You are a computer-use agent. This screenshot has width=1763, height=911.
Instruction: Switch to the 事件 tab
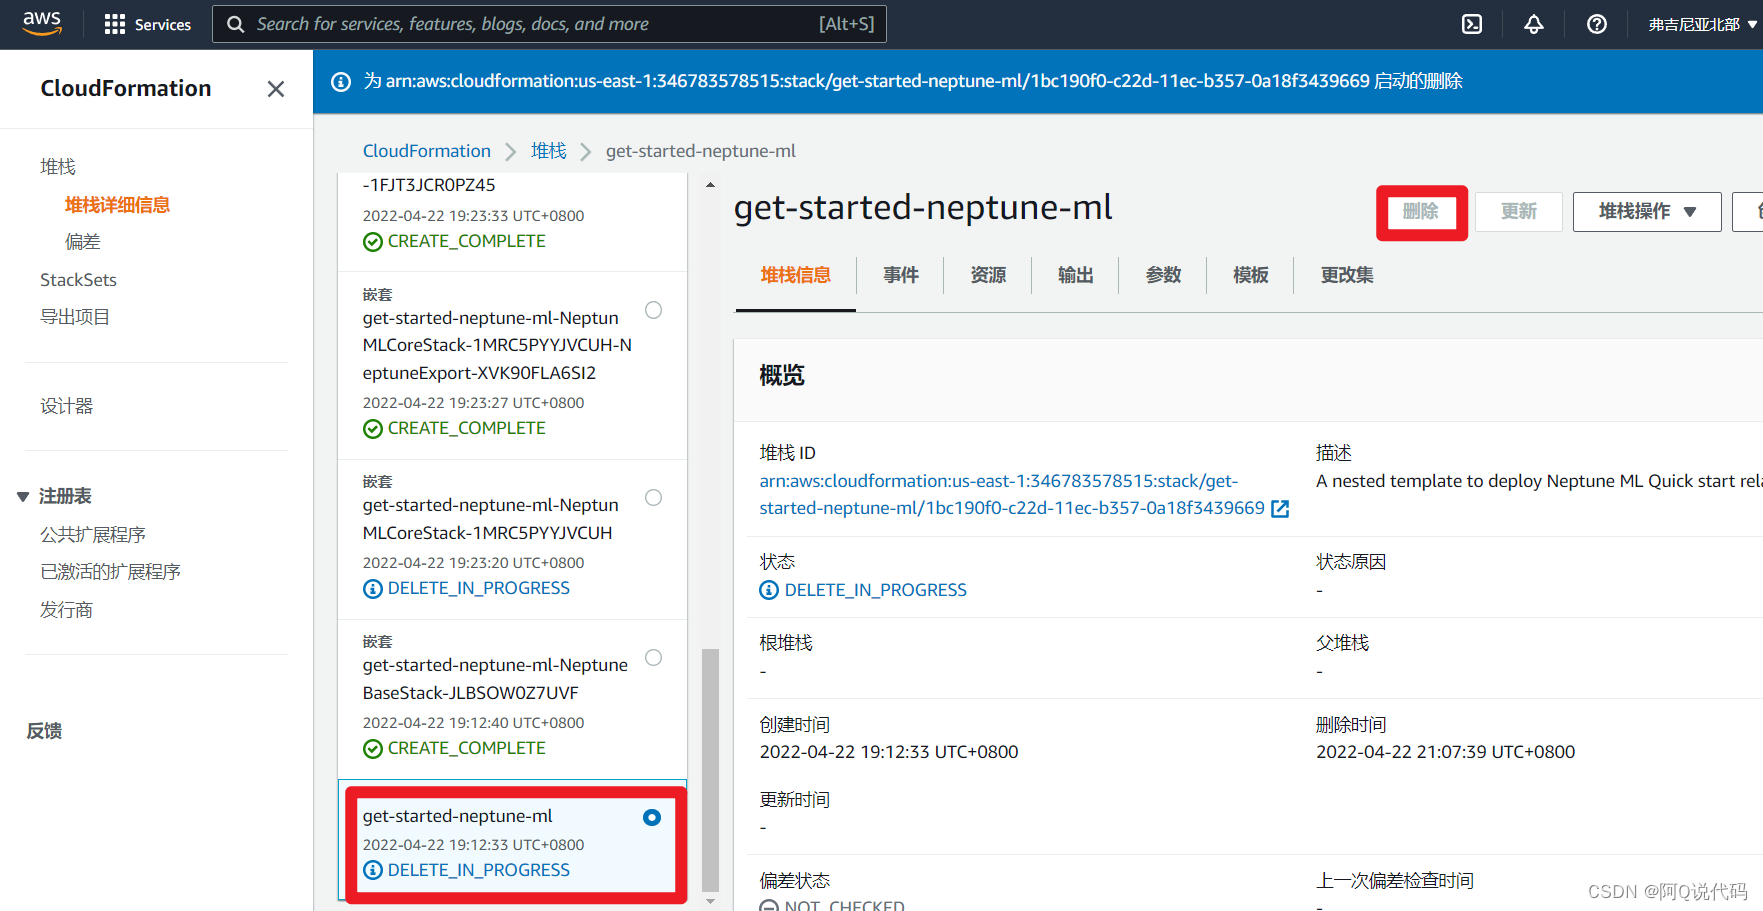(900, 275)
